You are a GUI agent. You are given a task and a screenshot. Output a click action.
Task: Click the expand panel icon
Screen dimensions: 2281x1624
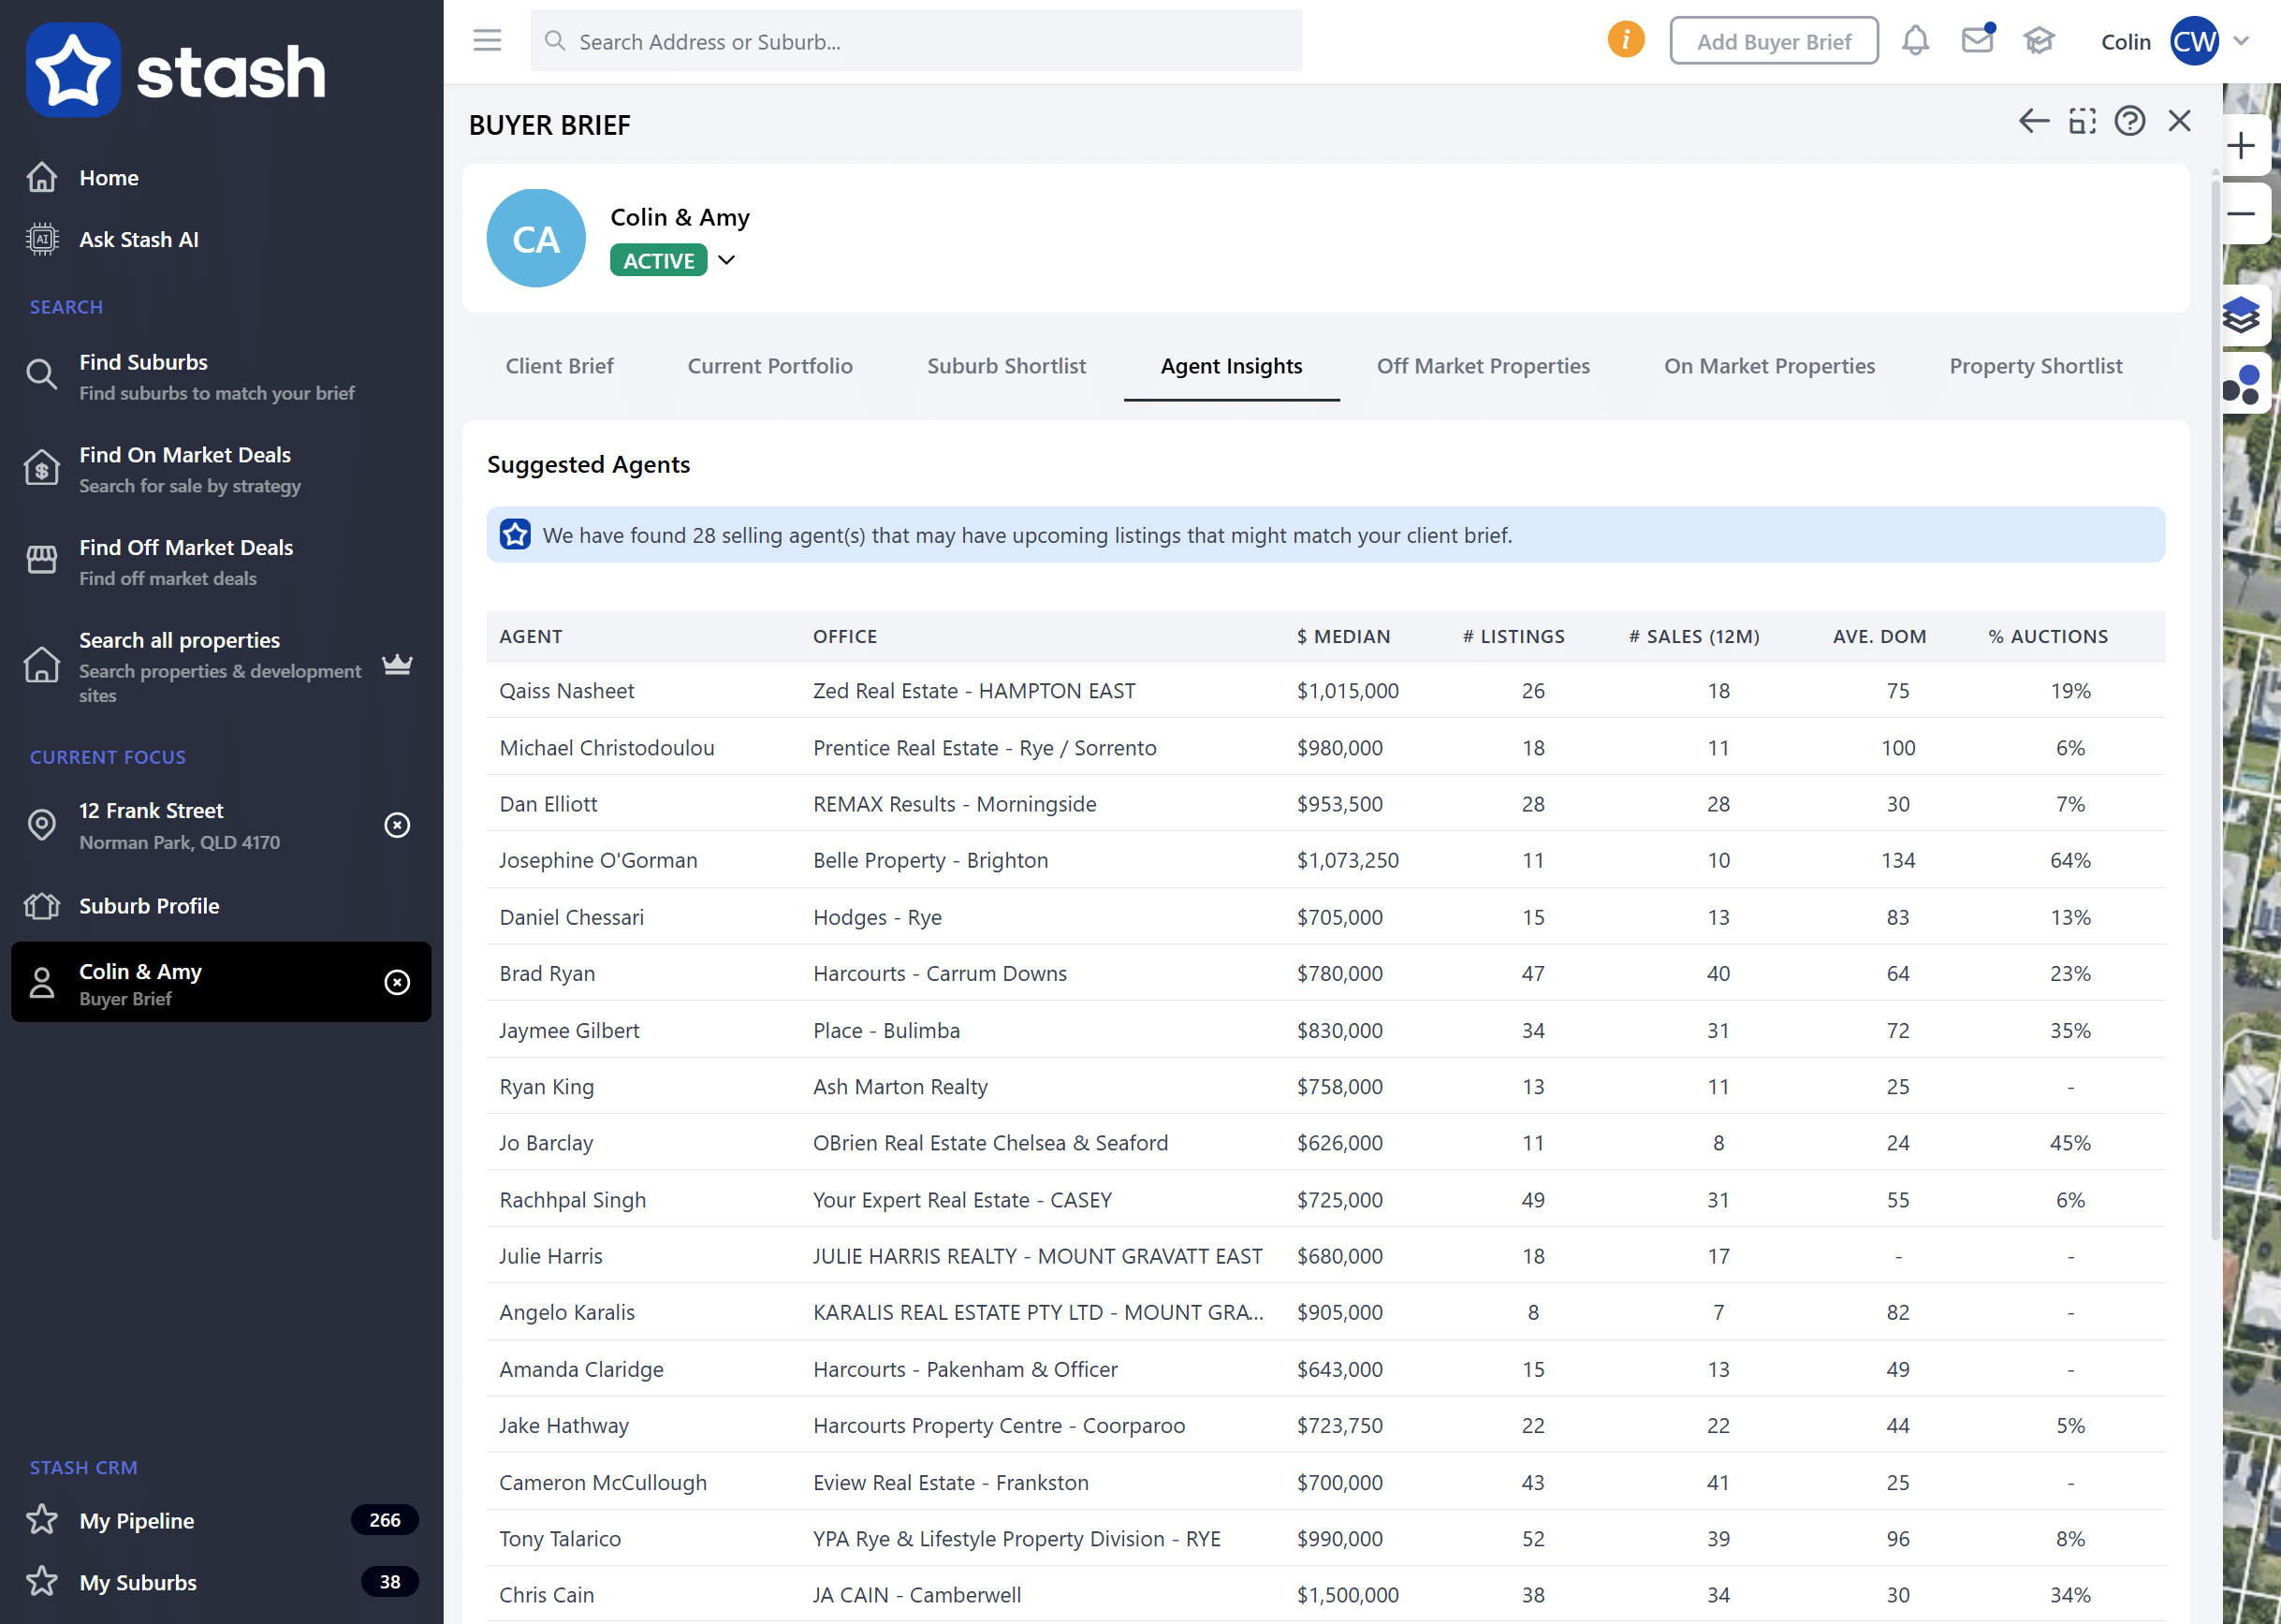coord(2082,122)
